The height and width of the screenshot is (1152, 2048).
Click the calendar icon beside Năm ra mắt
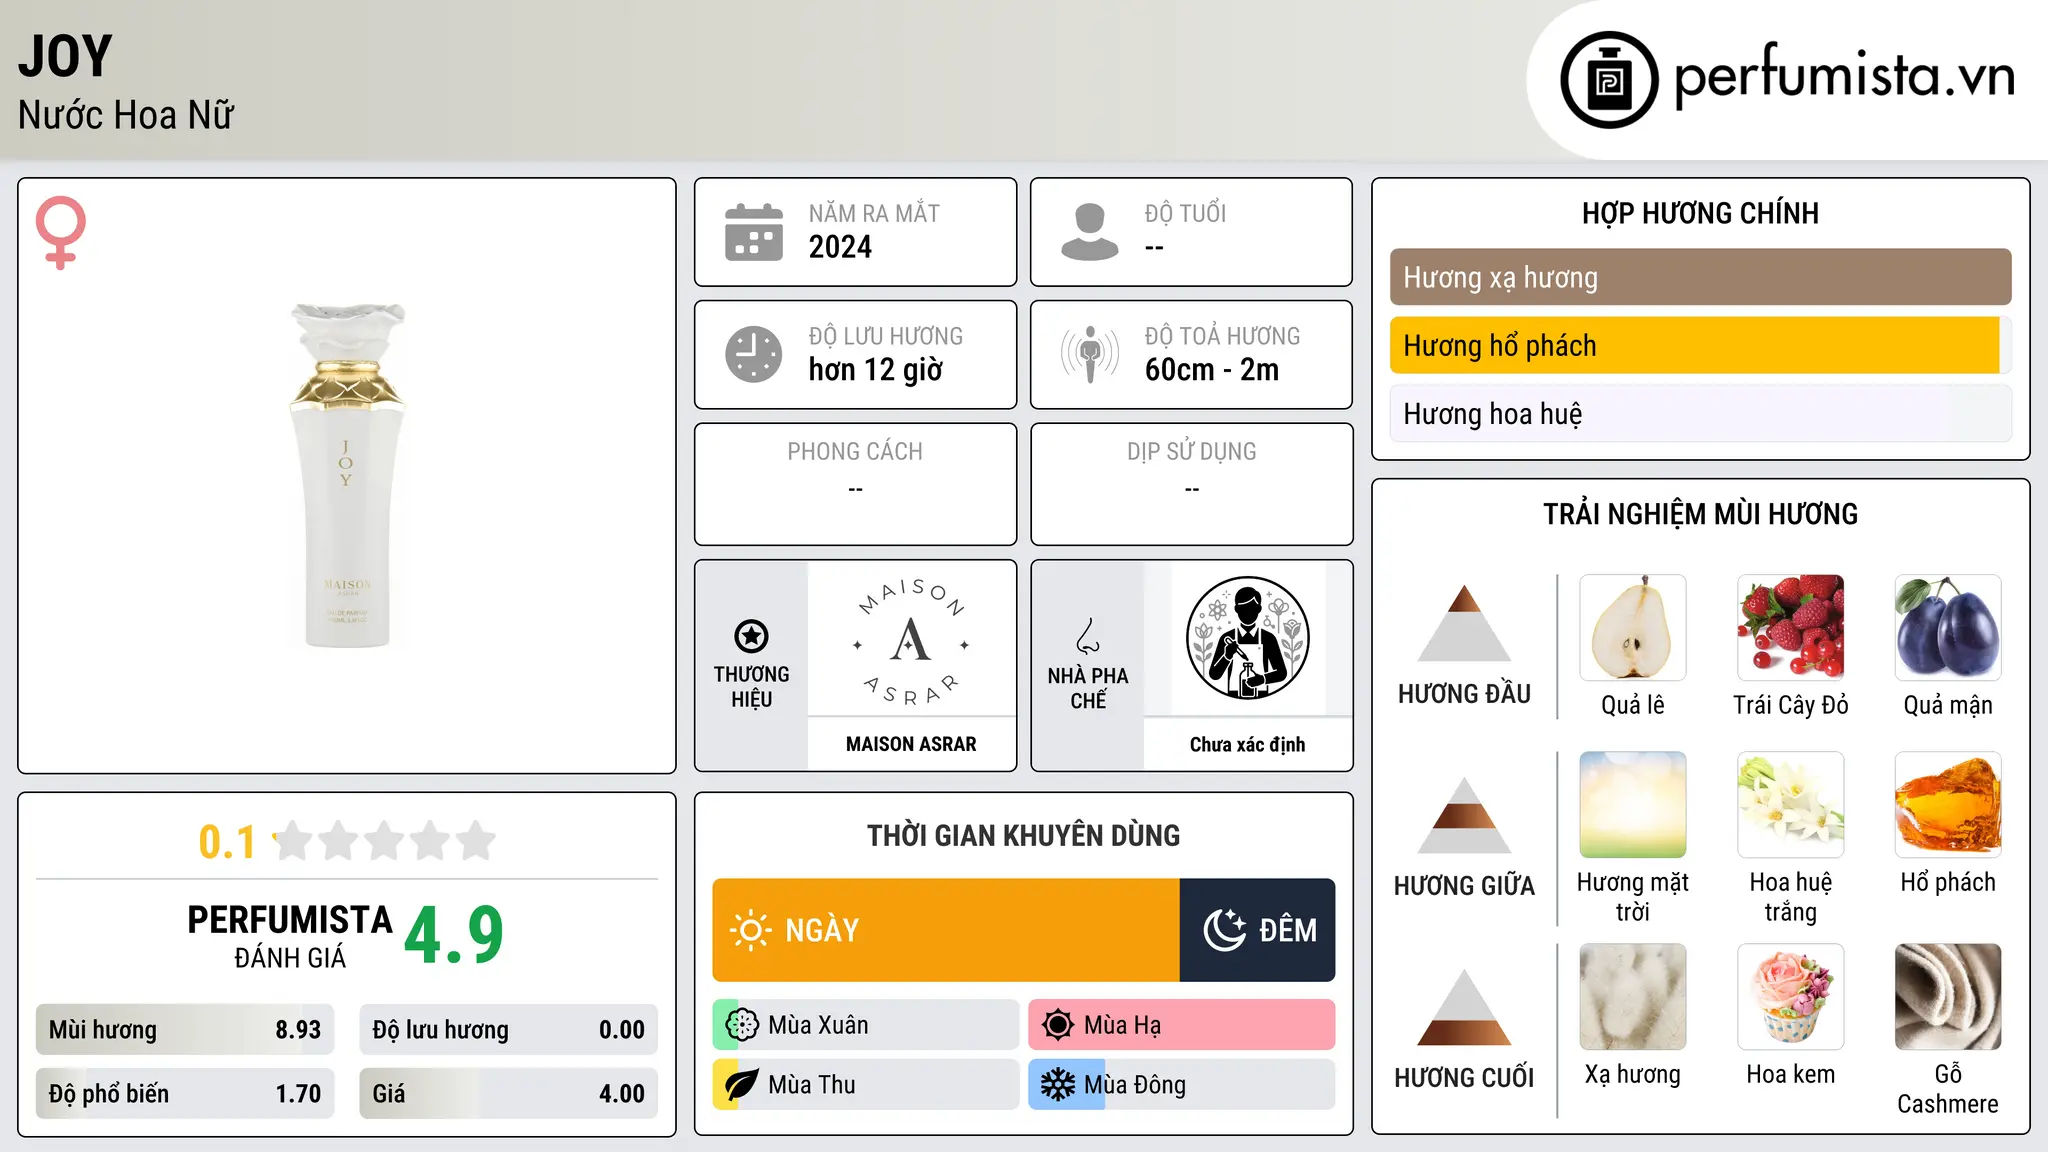[x=754, y=232]
